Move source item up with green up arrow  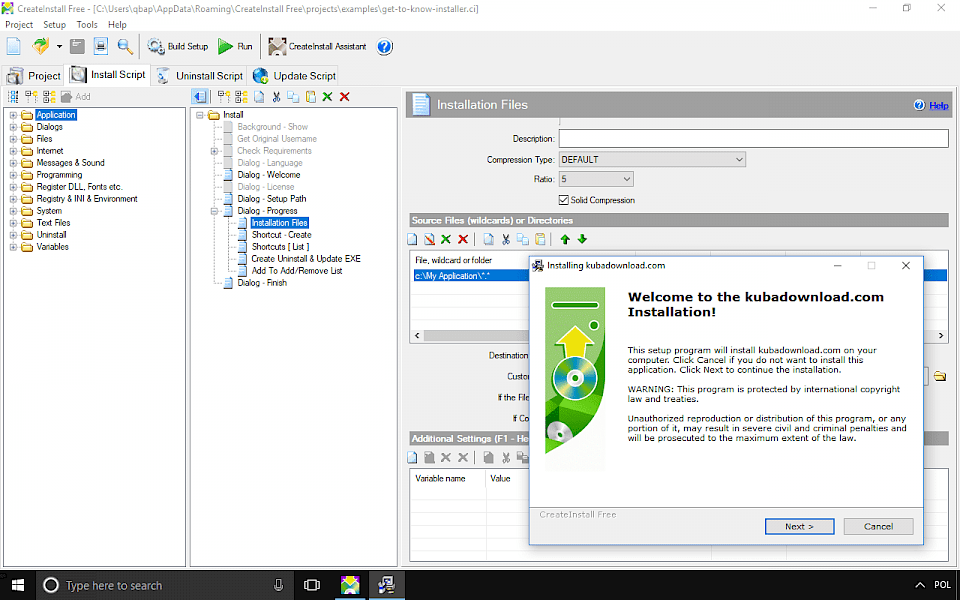pyautogui.click(x=565, y=239)
